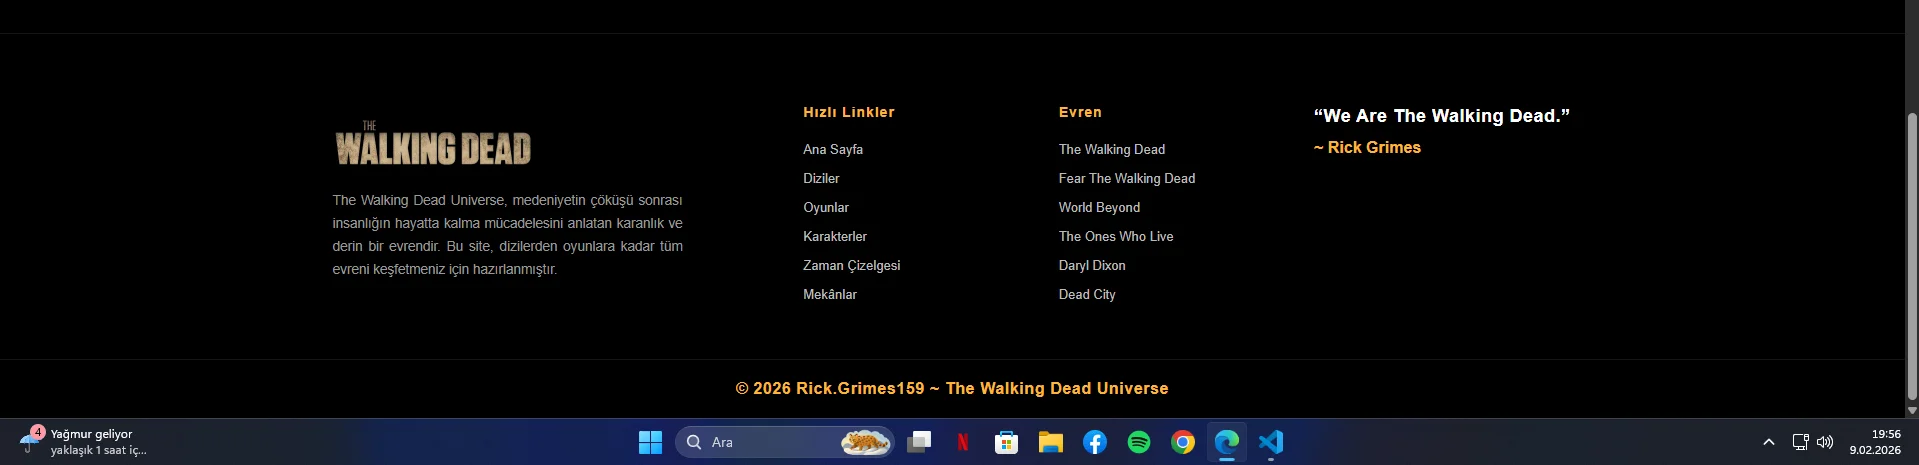Launch Spotify from the taskbar
Image resolution: width=1919 pixels, height=465 pixels.
tap(1138, 442)
